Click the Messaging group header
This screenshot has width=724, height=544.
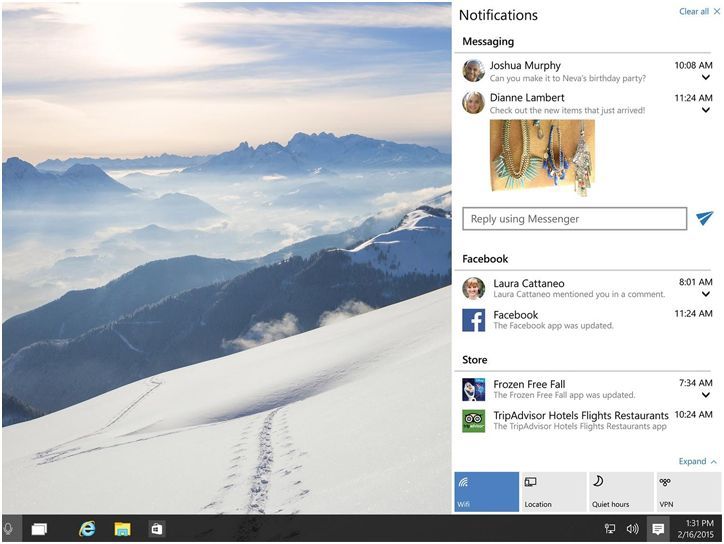(488, 42)
